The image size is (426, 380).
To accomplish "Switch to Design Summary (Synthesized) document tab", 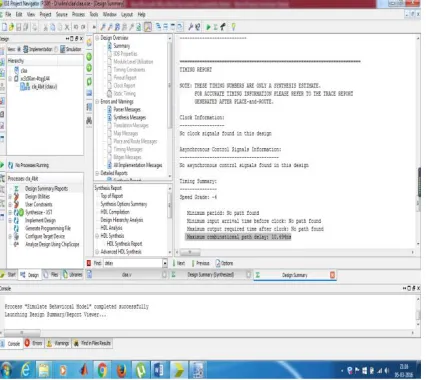I will [211, 275].
